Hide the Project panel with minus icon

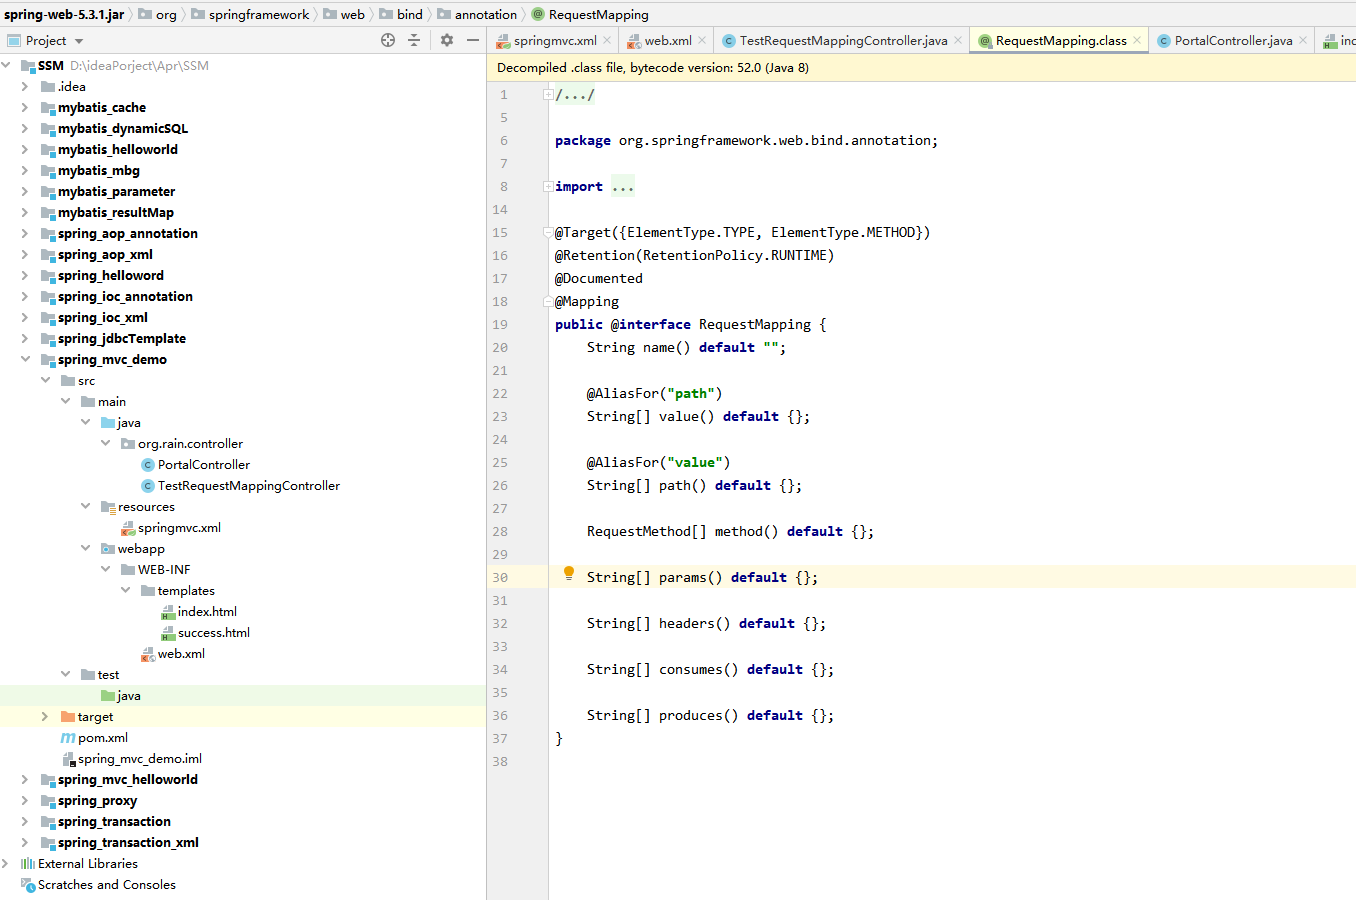tap(473, 40)
